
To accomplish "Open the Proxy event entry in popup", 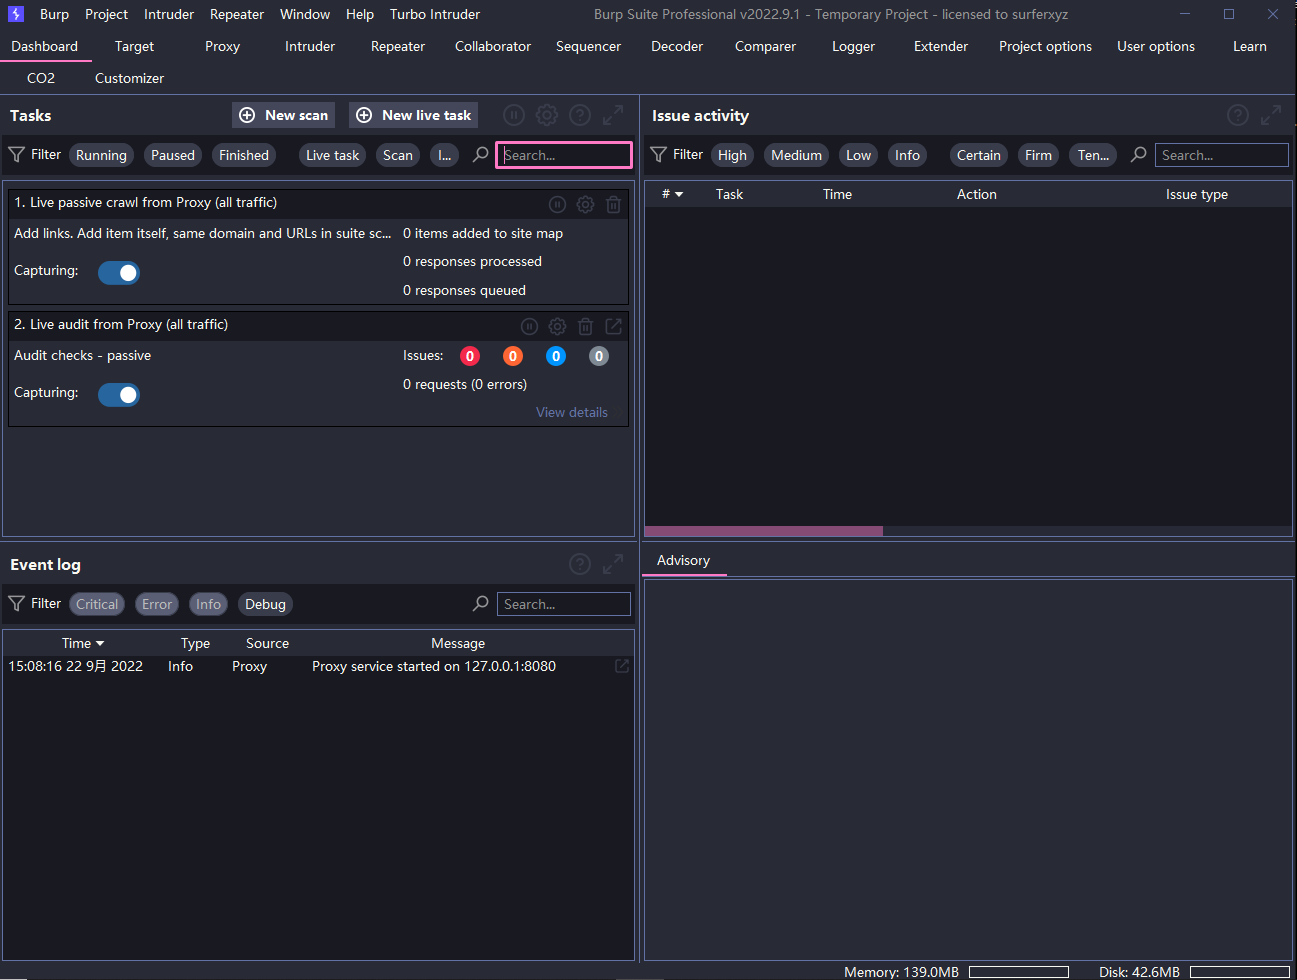I will pos(622,666).
